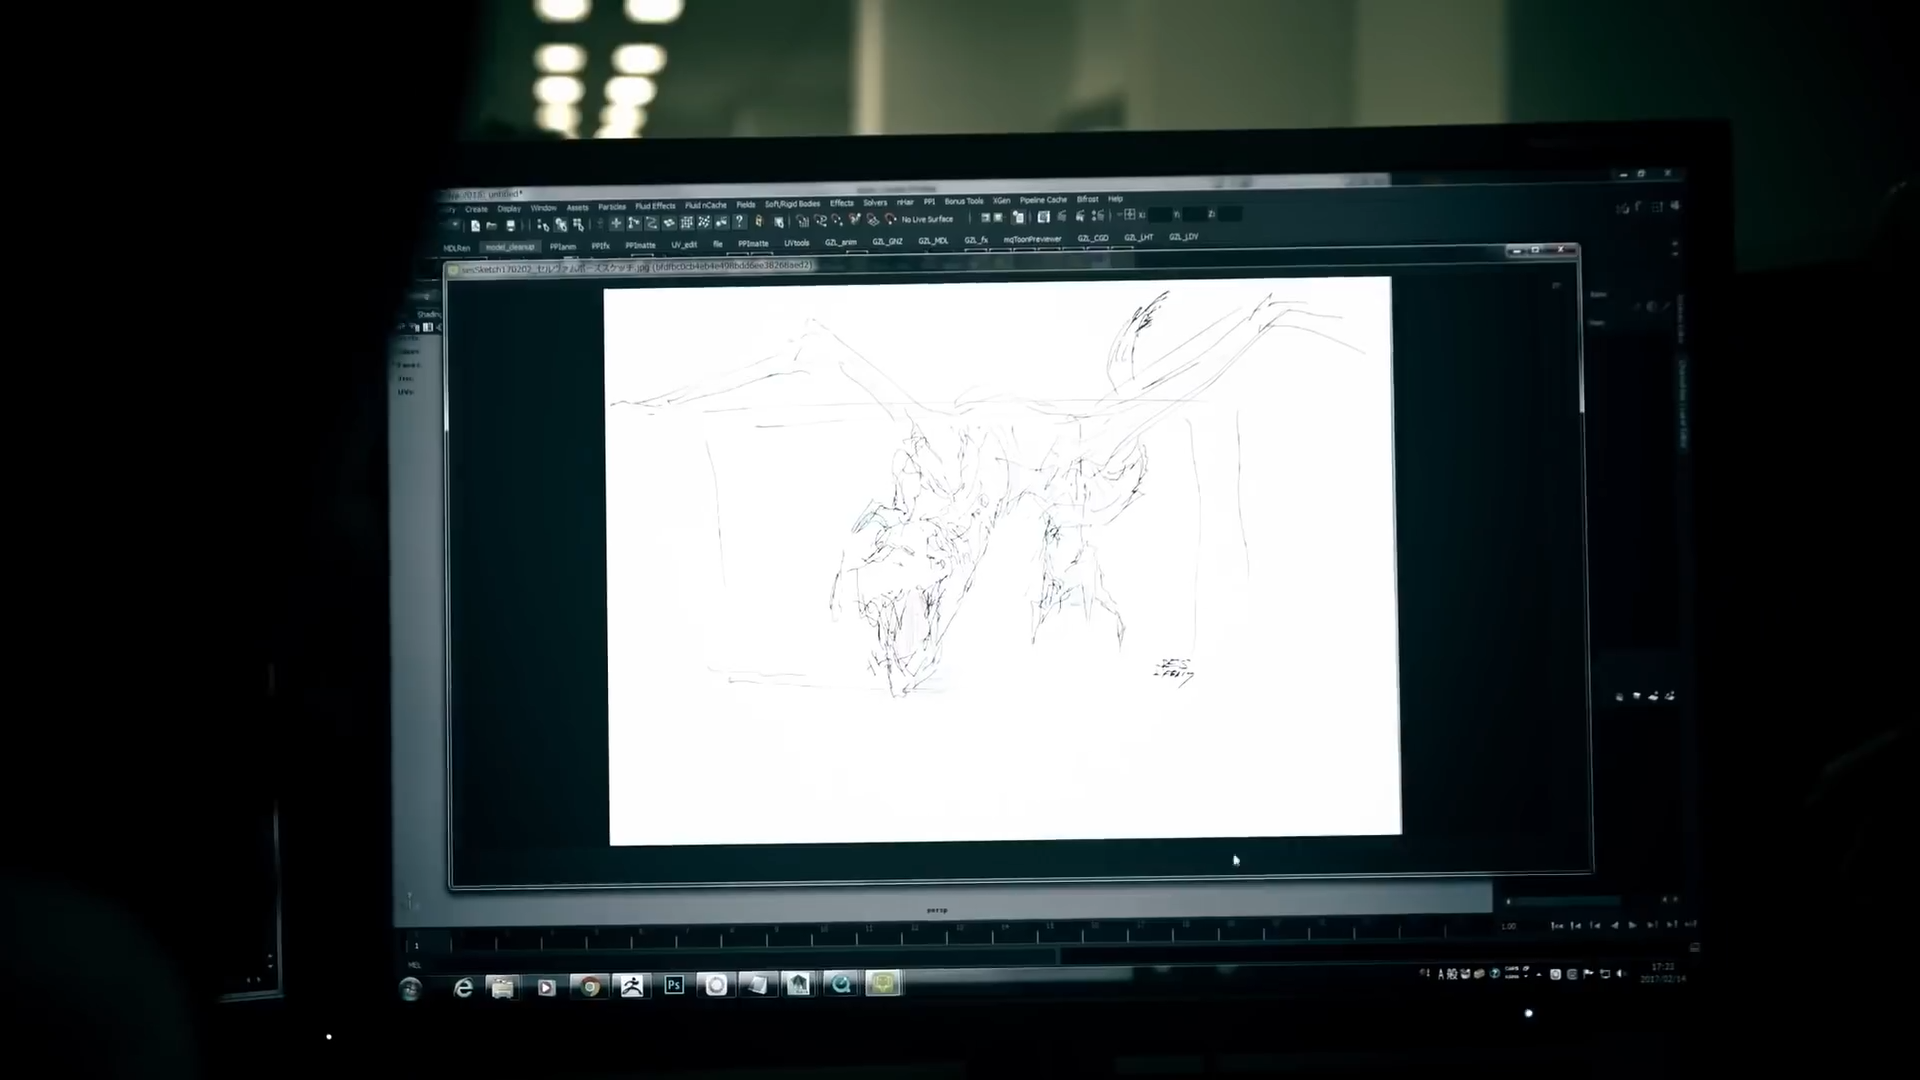The image size is (1920, 1080).
Task: Switch to the UVtools shelf tab
Action: tap(797, 243)
